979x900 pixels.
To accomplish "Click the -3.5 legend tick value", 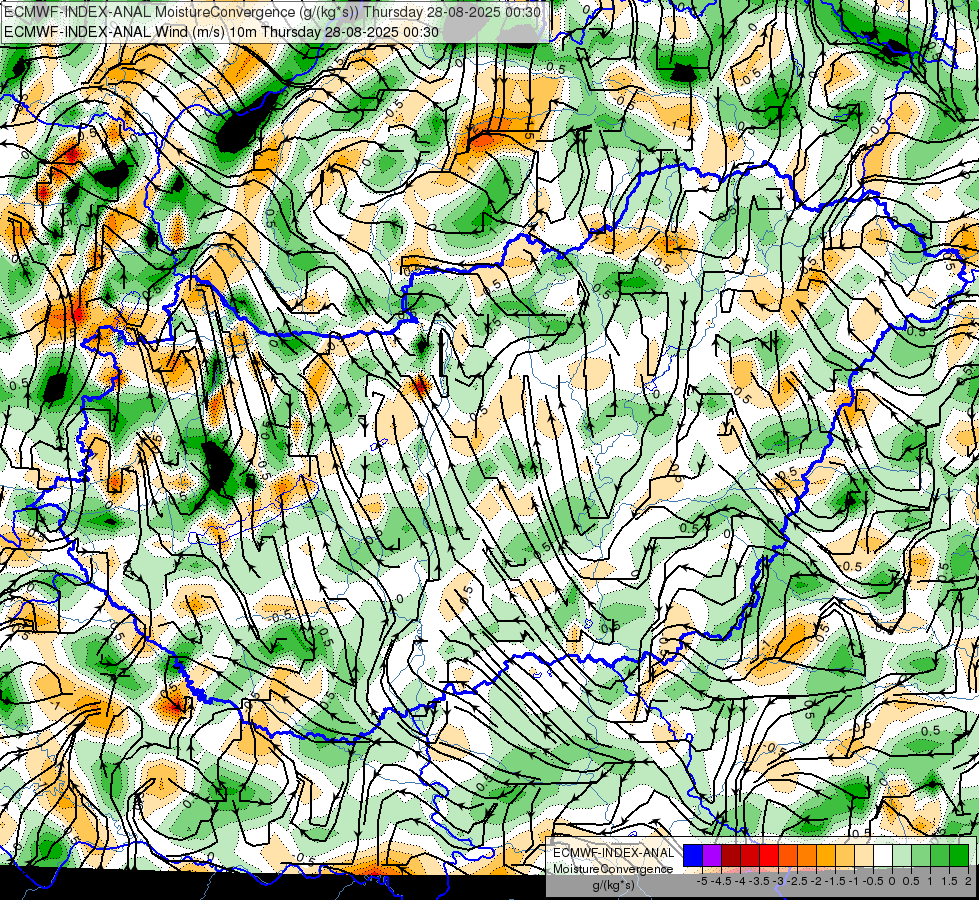I will 759,881.
